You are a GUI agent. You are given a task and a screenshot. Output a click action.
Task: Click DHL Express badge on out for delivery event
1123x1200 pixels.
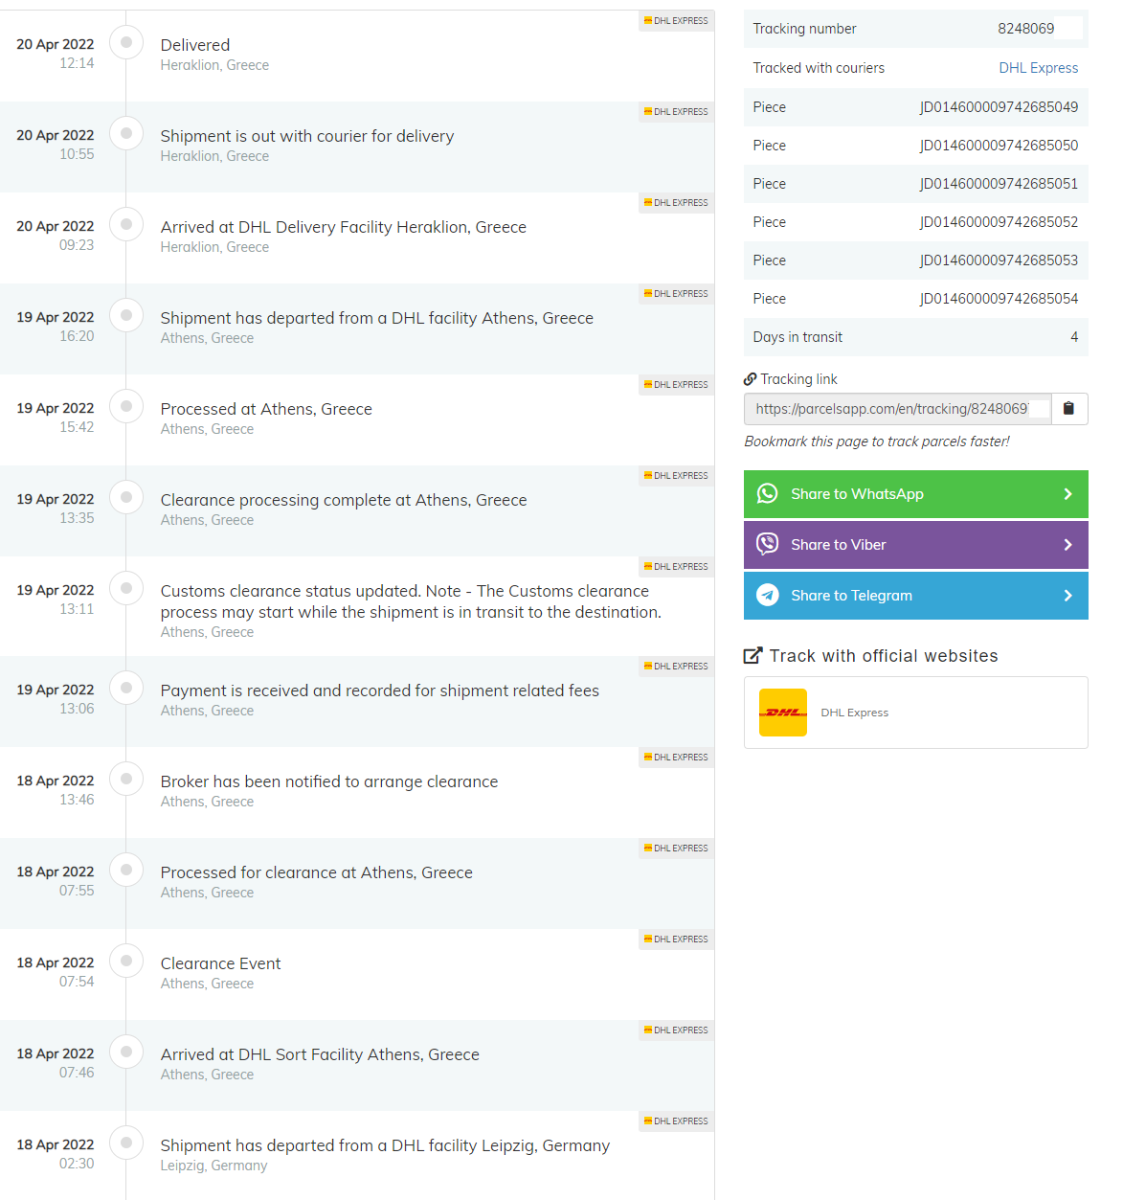pyautogui.click(x=676, y=111)
